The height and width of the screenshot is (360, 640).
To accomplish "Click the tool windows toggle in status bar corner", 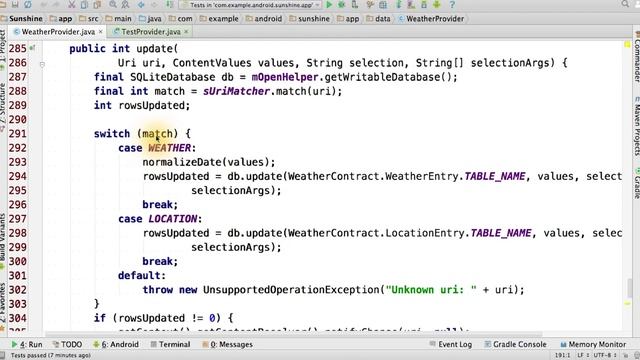I will coord(3,356).
